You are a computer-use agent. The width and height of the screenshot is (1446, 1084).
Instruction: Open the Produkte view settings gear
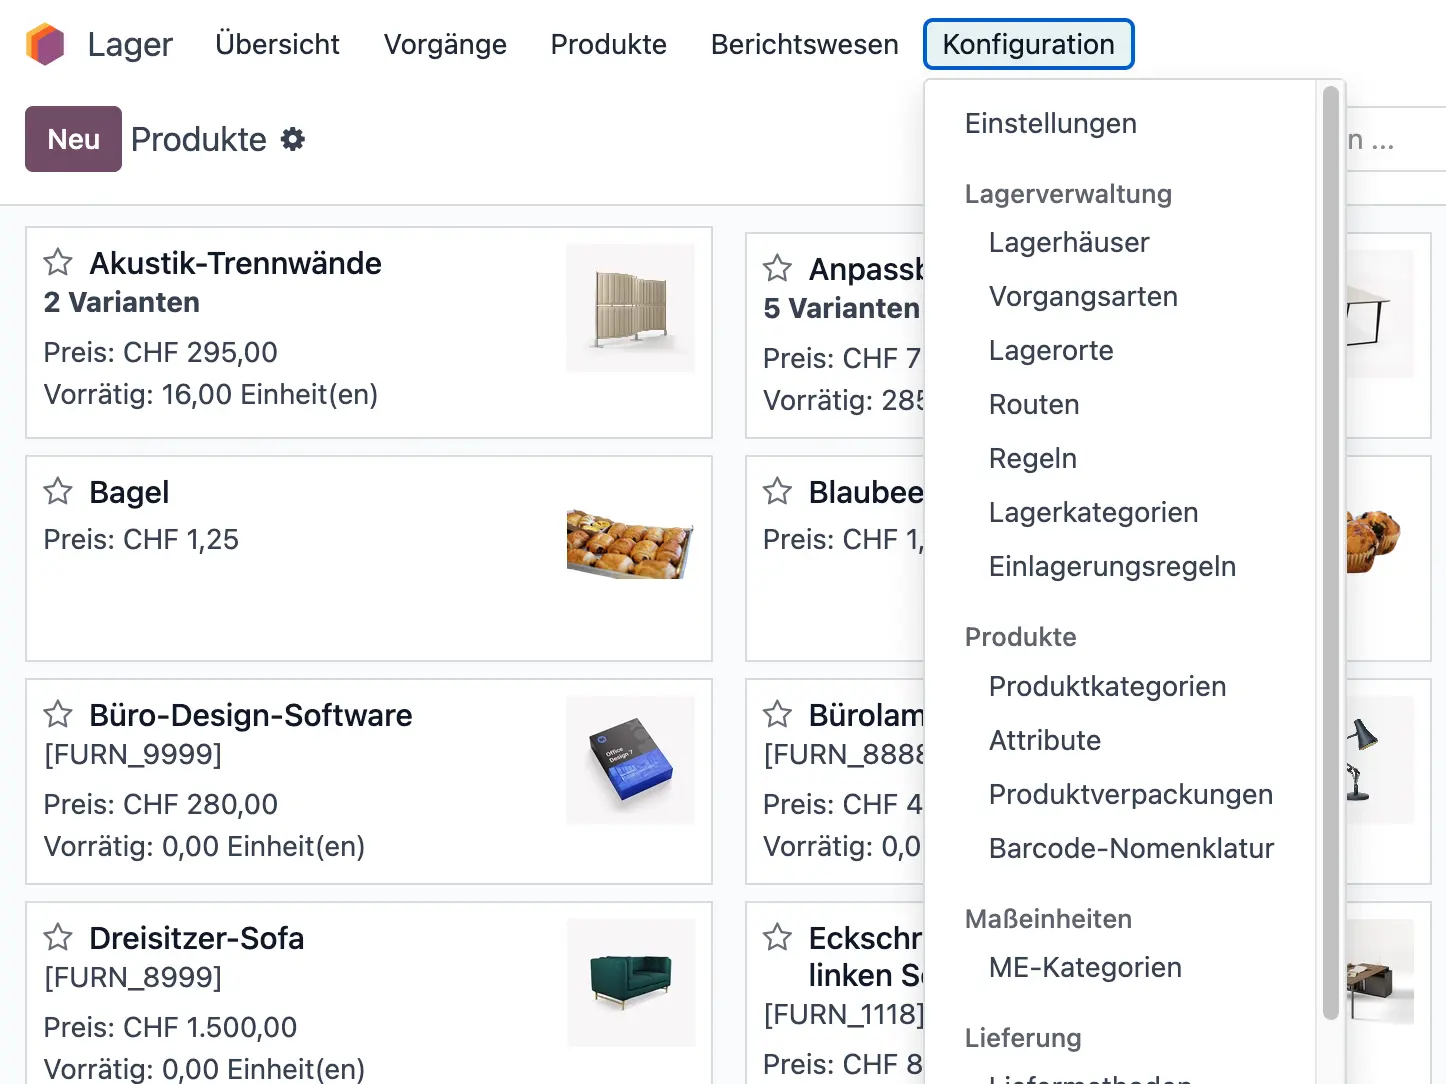tap(292, 139)
